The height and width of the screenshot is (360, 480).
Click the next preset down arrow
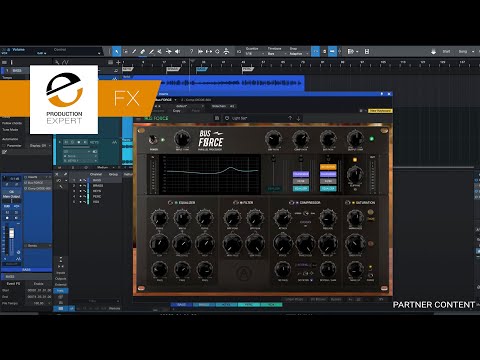tap(298, 118)
